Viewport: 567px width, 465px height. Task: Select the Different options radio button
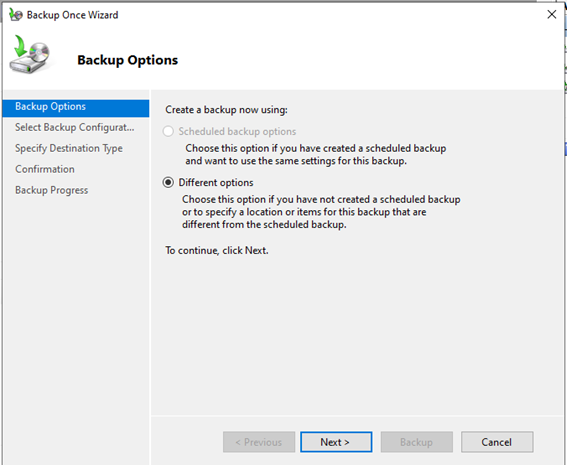[x=168, y=182]
